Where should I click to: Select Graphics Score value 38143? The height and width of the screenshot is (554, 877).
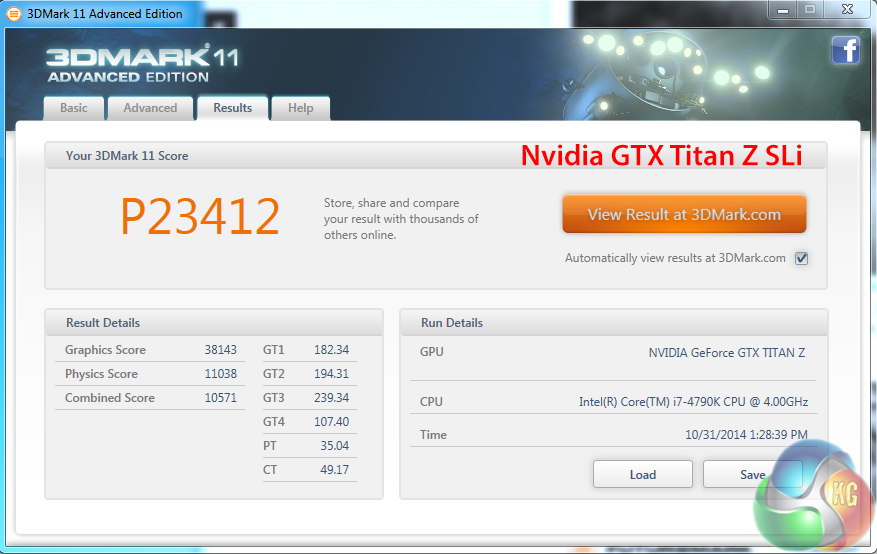coord(220,350)
